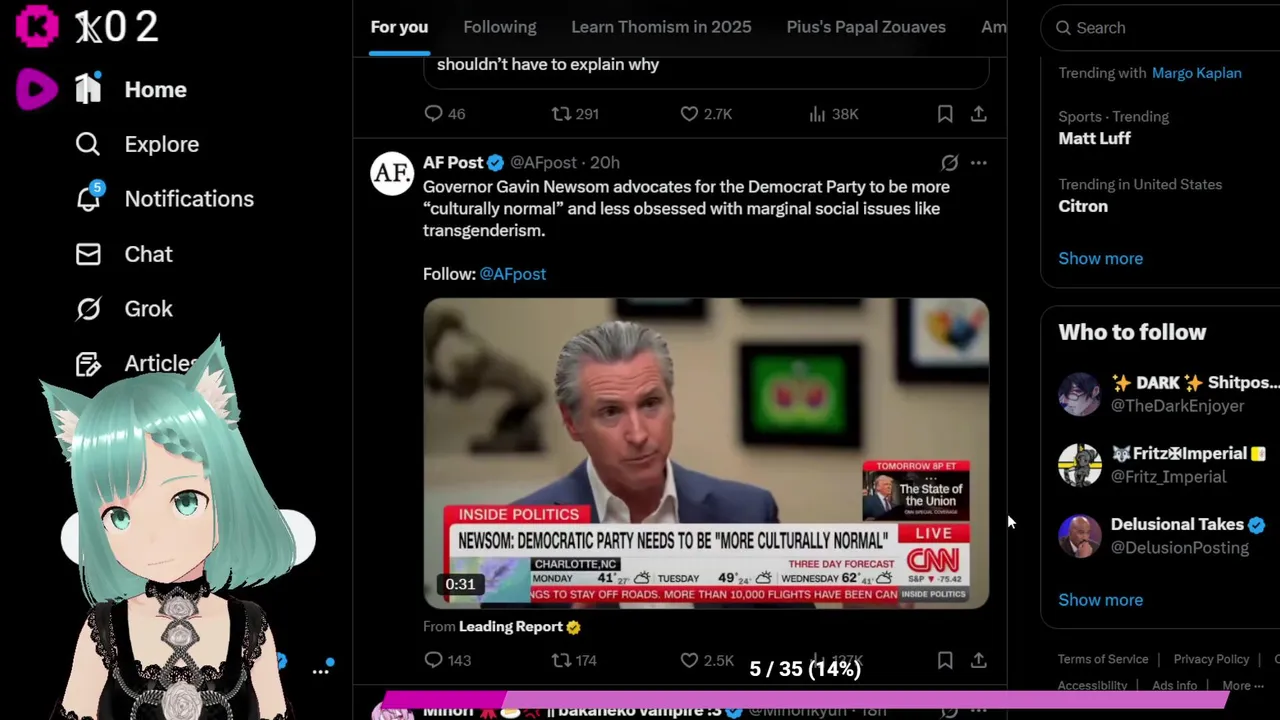Open Pius's Papal Zouaves tab
The width and height of the screenshot is (1280, 720).
point(866,27)
